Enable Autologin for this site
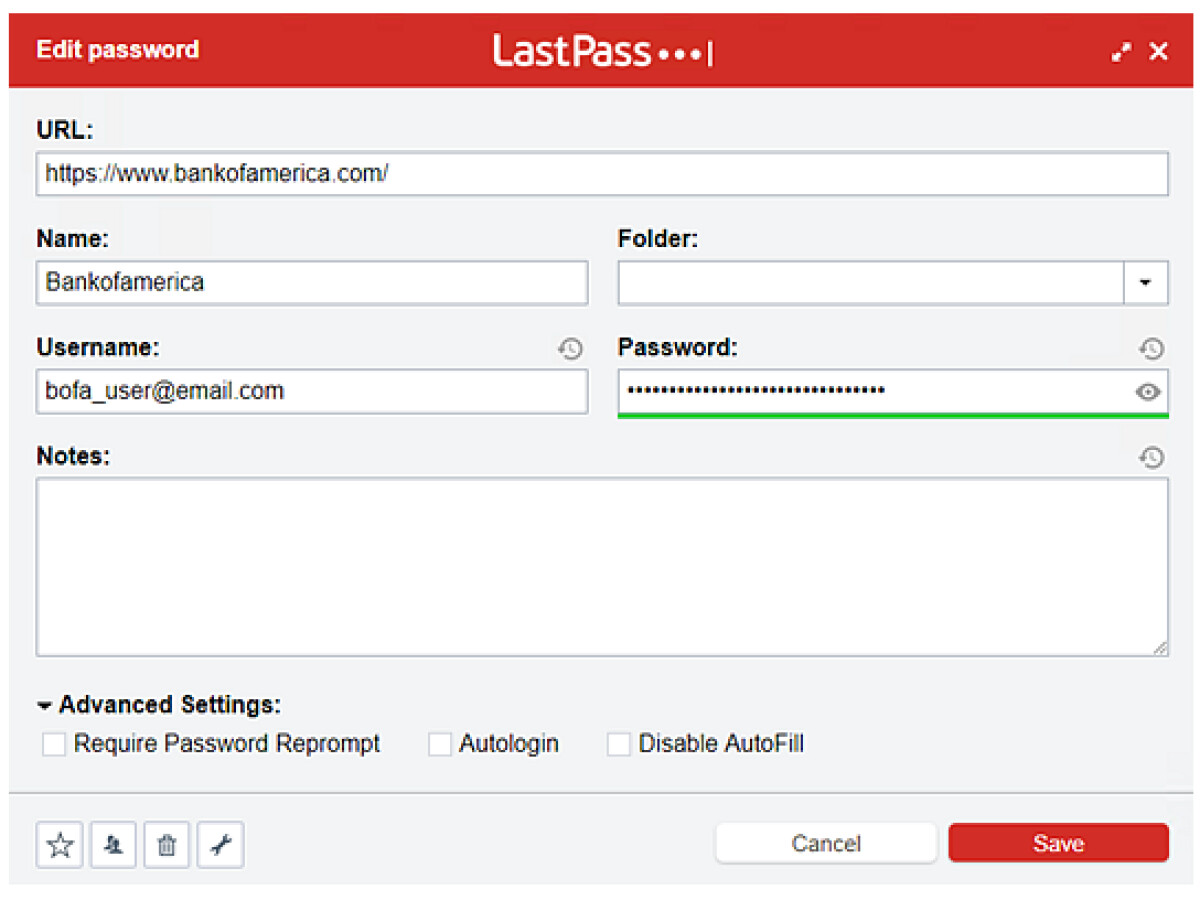The width and height of the screenshot is (1200, 900). click(440, 744)
